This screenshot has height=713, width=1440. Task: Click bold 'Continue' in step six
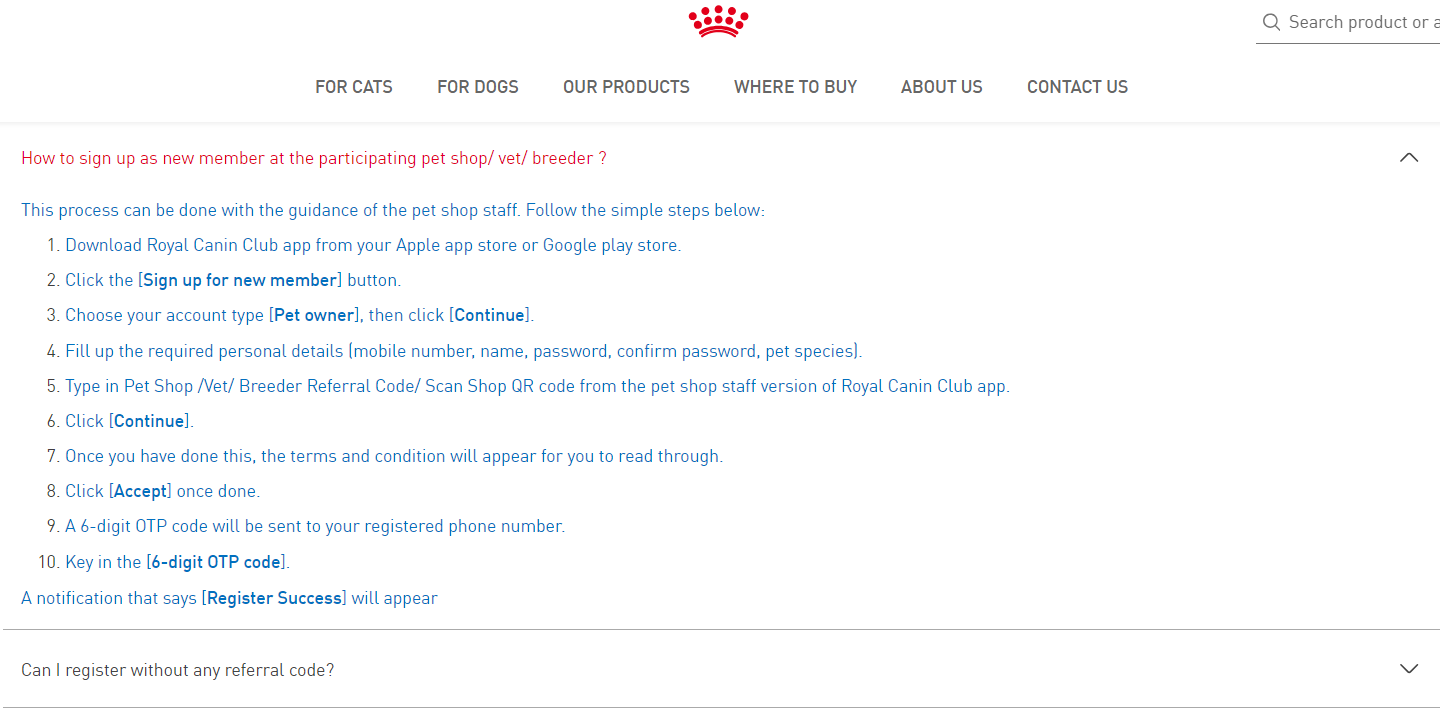pos(149,421)
